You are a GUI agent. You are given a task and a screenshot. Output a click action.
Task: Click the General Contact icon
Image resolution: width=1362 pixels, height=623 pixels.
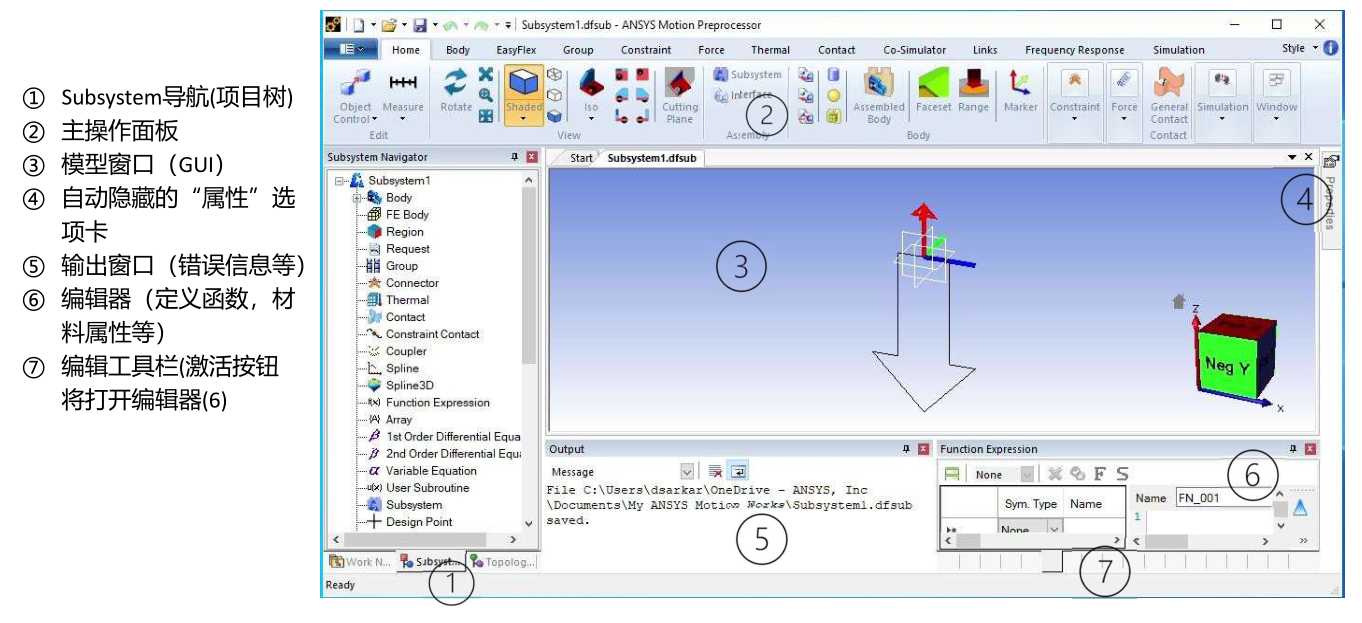click(x=1168, y=96)
